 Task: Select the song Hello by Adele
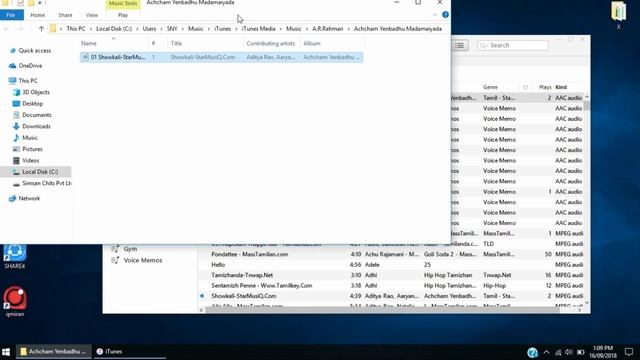pos(392,265)
